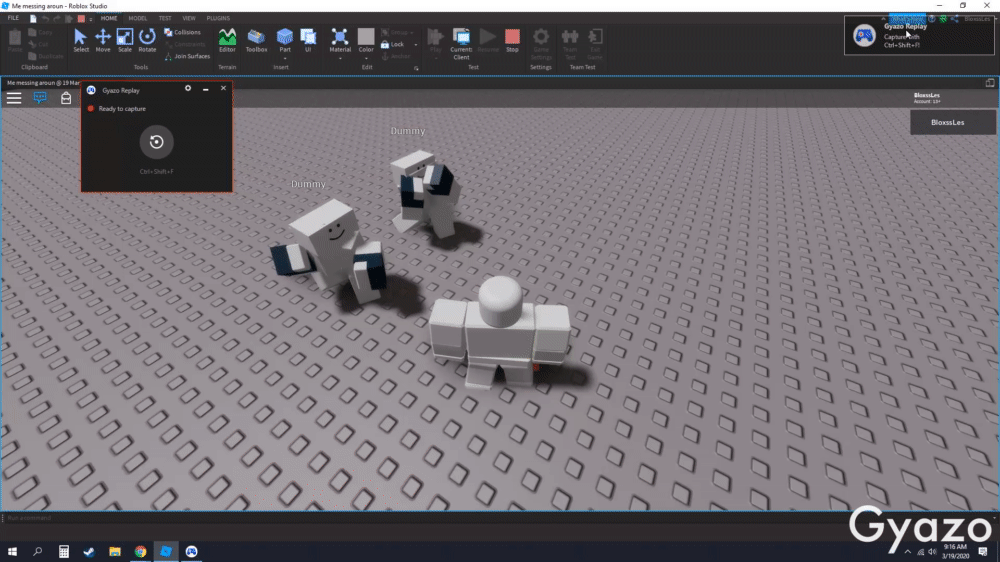Open File Explorer from the taskbar
This screenshot has width=1000, height=562.
click(115, 551)
